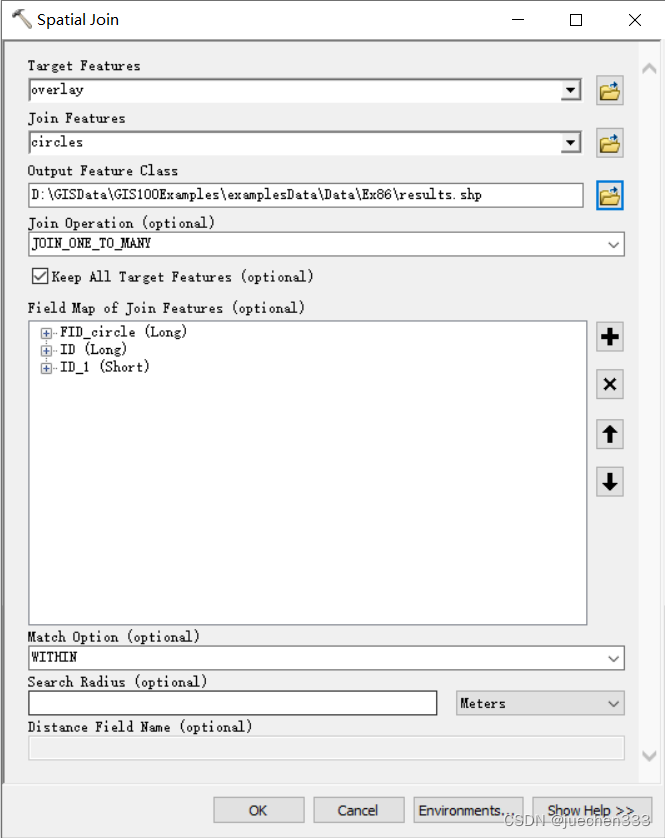Expand the FID_circle (Long) field node

coord(47,333)
